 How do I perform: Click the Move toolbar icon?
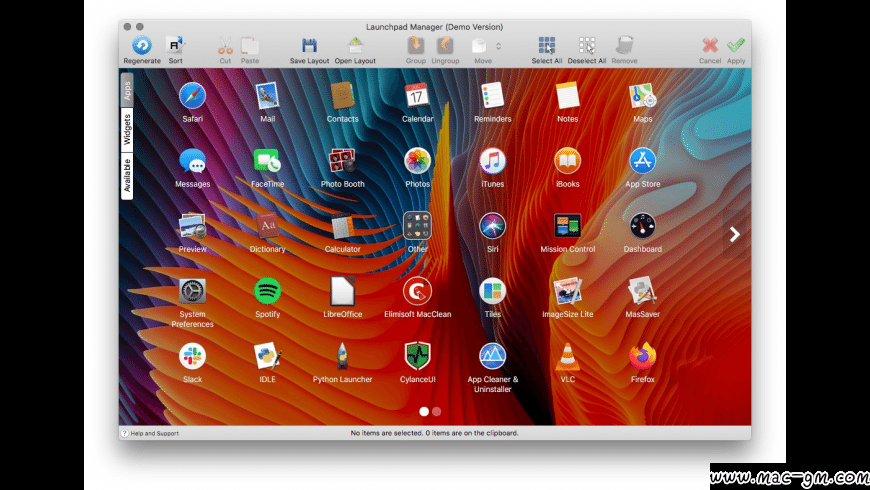pos(479,46)
